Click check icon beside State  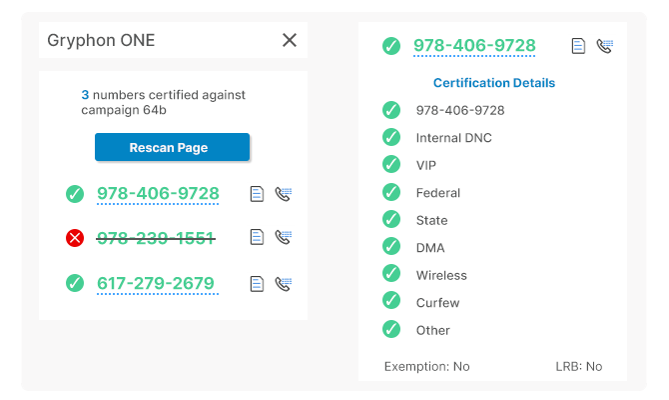tap(391, 219)
